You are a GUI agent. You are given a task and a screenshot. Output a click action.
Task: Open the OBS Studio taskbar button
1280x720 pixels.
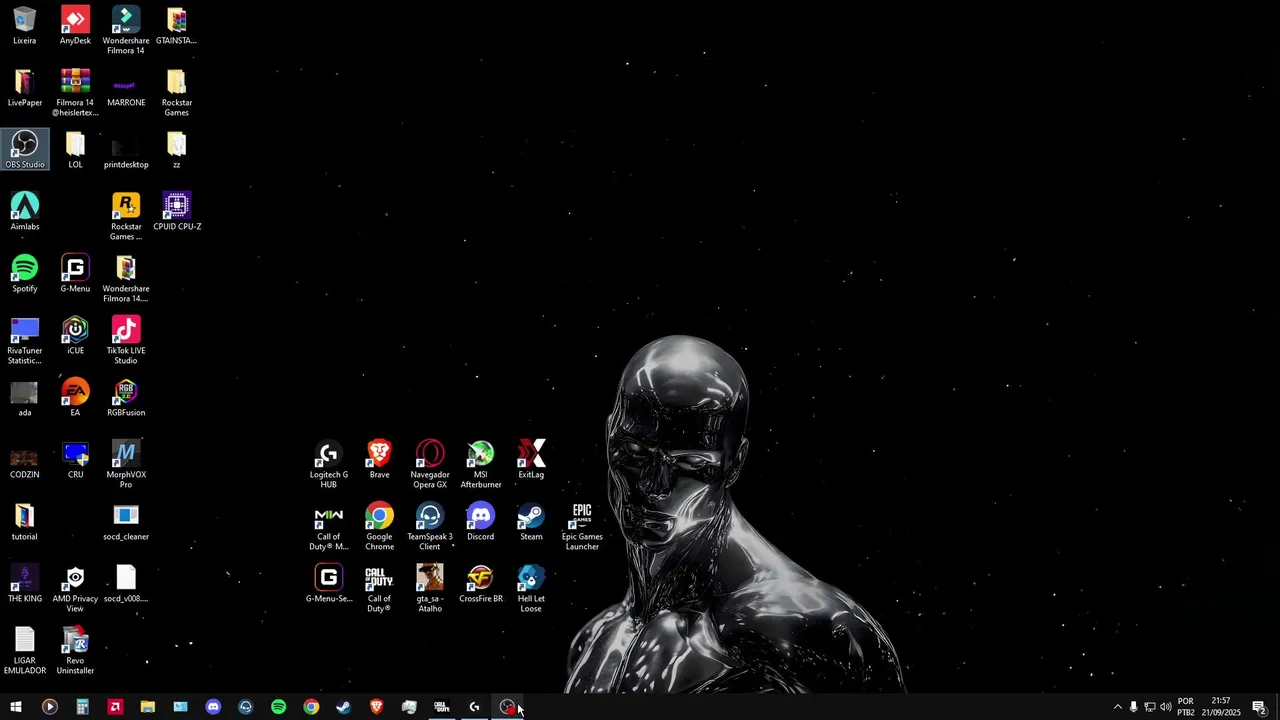[507, 707]
